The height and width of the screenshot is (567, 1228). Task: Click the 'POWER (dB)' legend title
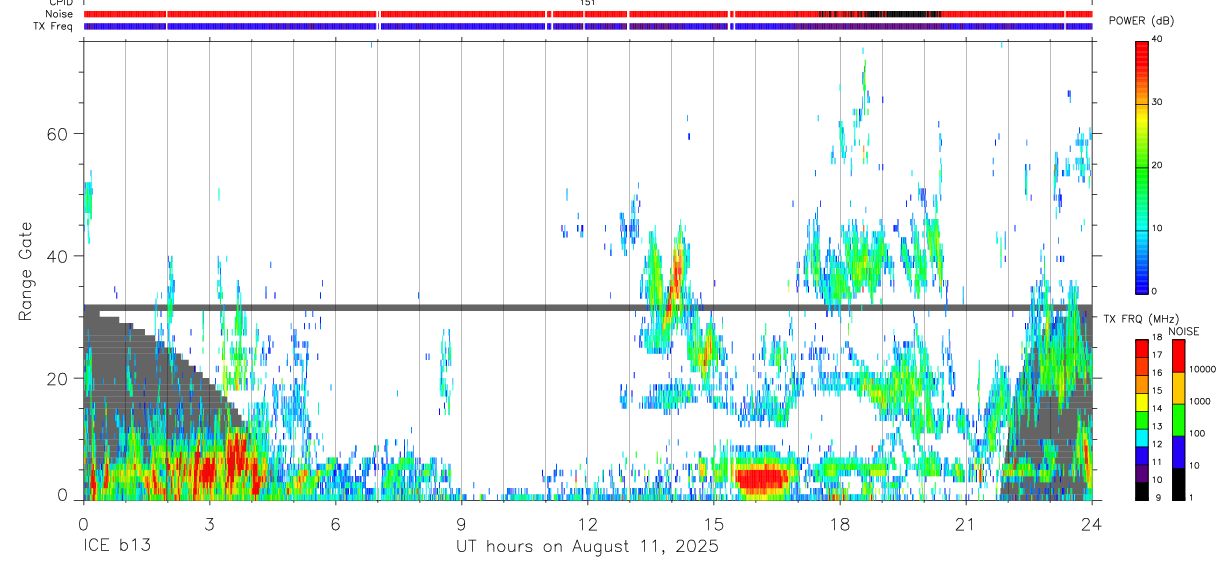coord(1140,21)
